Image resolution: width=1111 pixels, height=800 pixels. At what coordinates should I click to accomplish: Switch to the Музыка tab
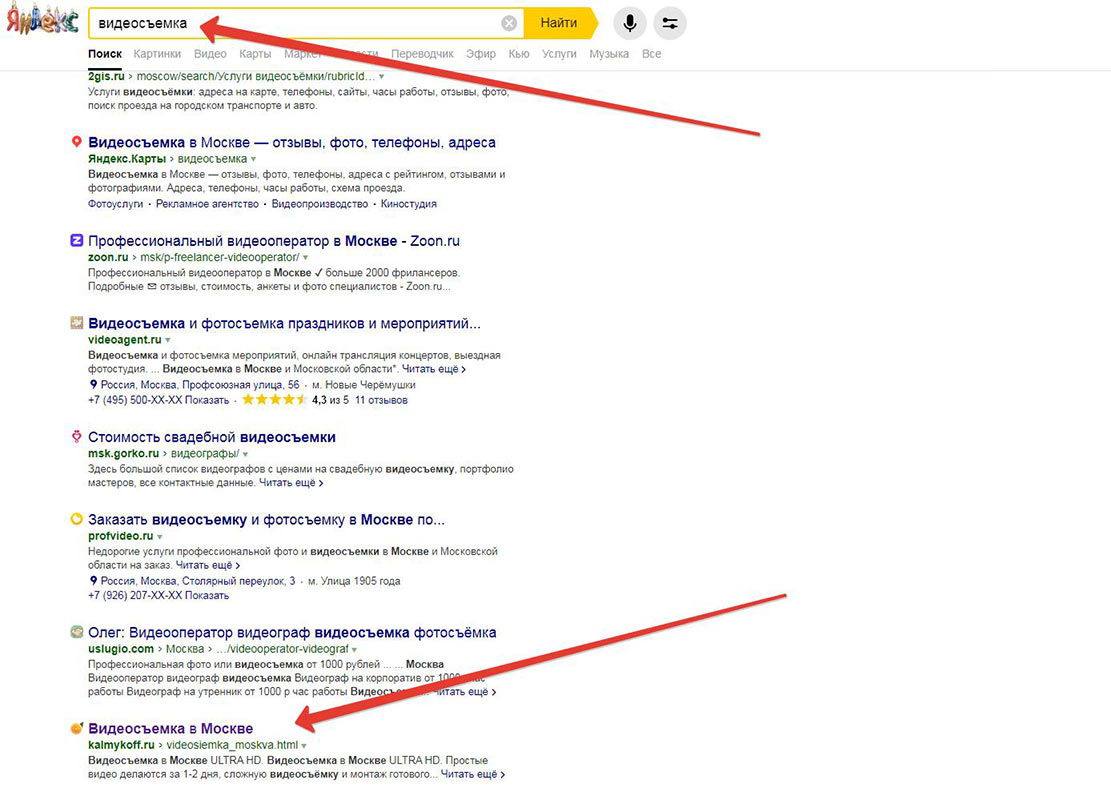coord(609,54)
